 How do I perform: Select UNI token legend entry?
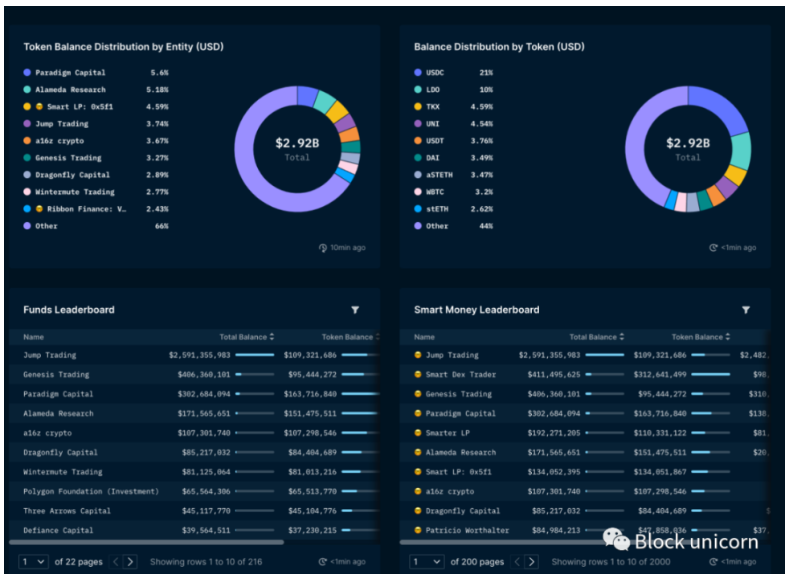(x=453, y=124)
